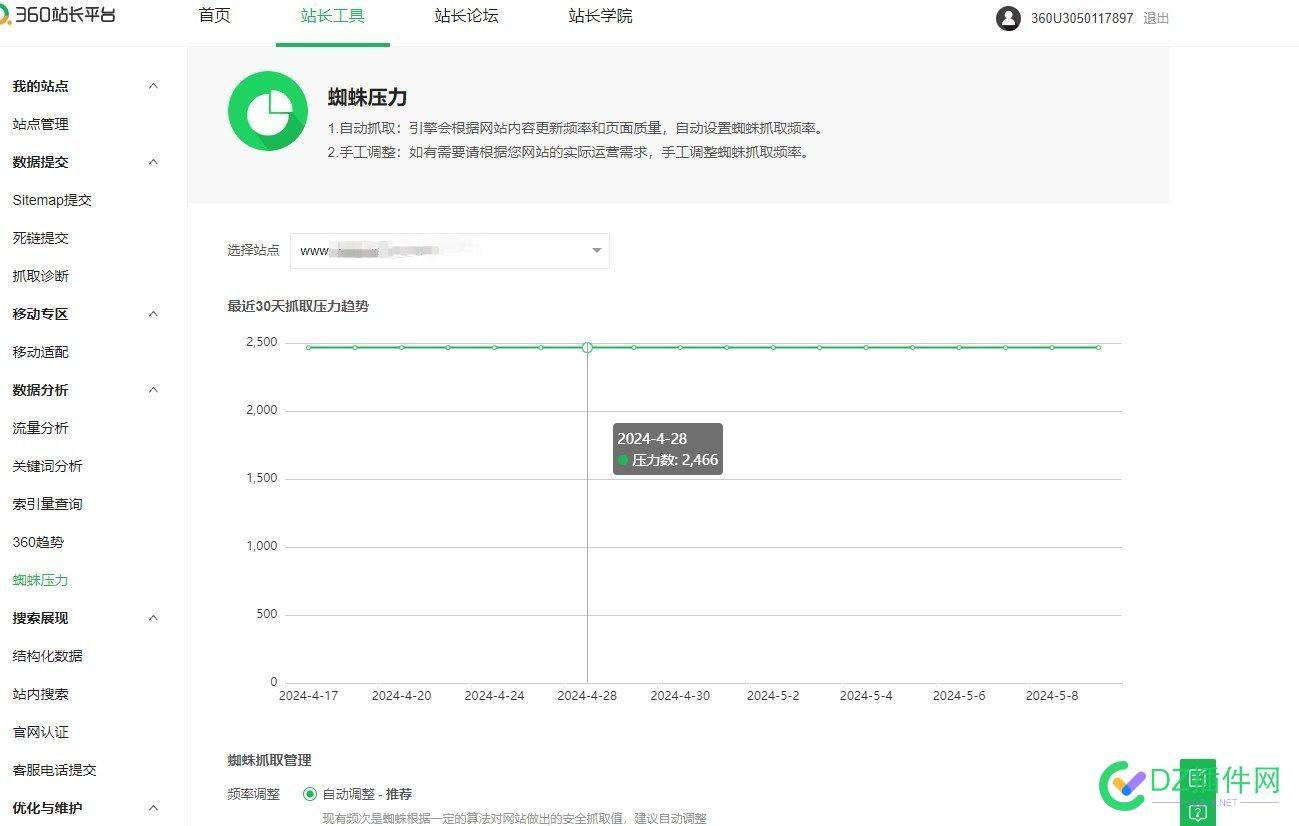Click the 2024-4-20 axis label
Viewport: 1299px width, 826px height.
(x=401, y=696)
